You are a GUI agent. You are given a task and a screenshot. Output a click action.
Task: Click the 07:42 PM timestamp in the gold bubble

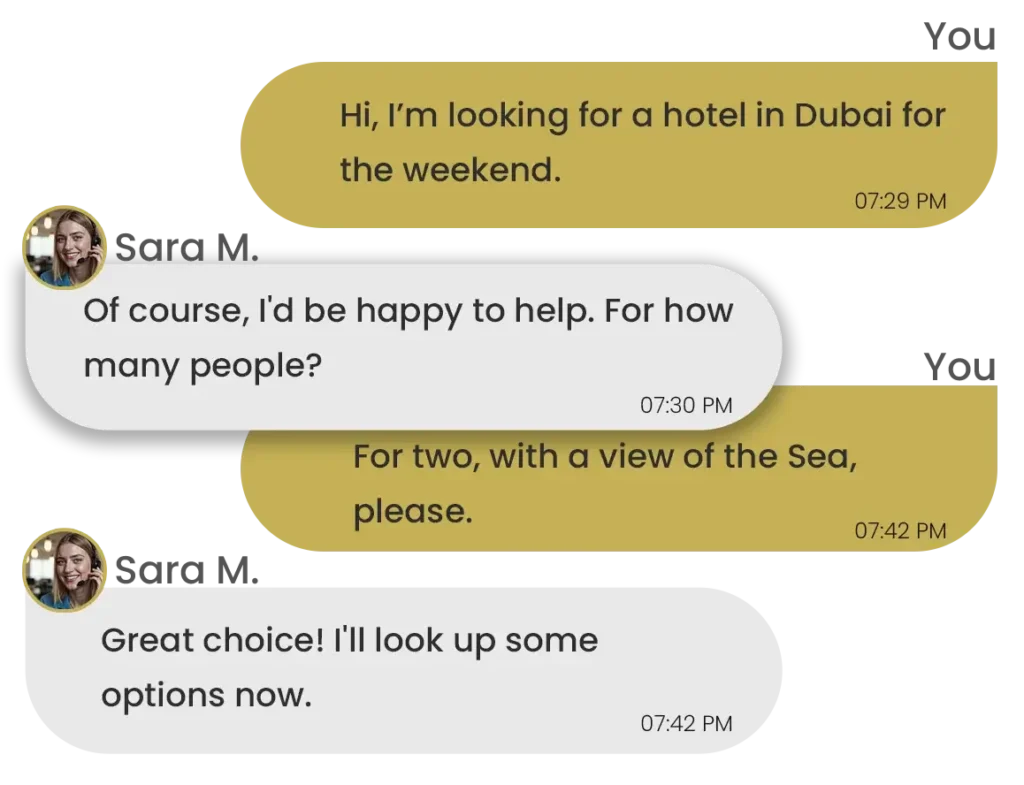tap(900, 530)
